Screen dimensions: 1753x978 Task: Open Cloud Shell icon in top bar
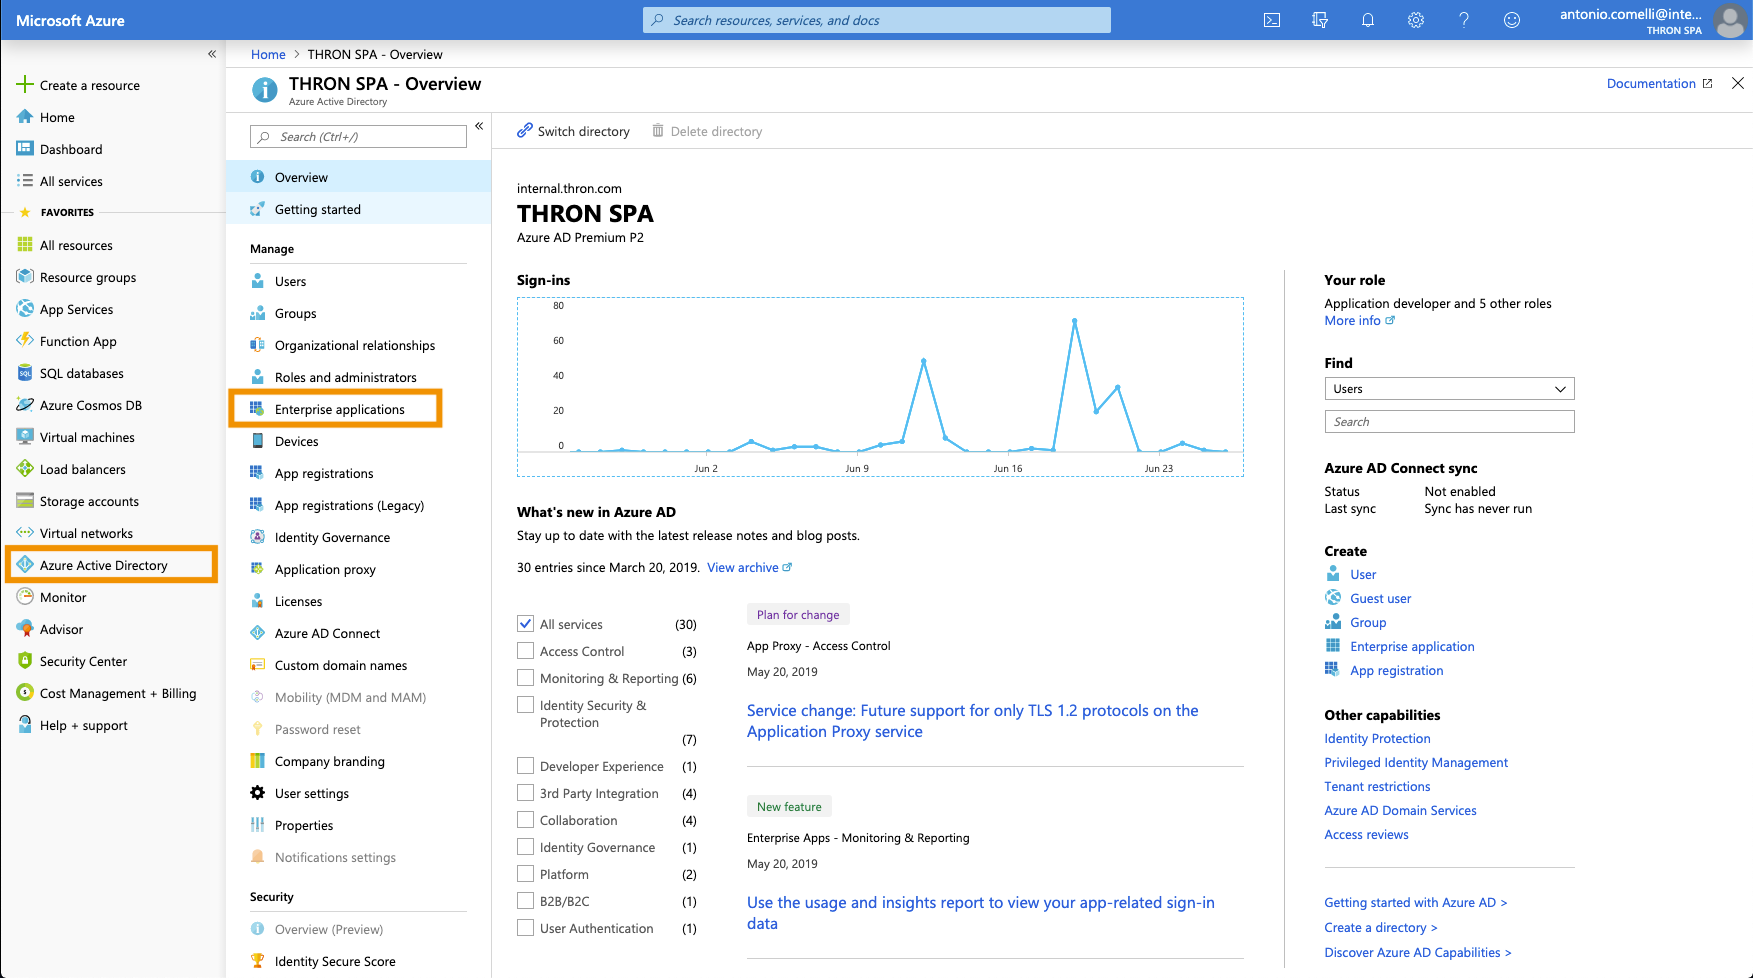pyautogui.click(x=1272, y=20)
